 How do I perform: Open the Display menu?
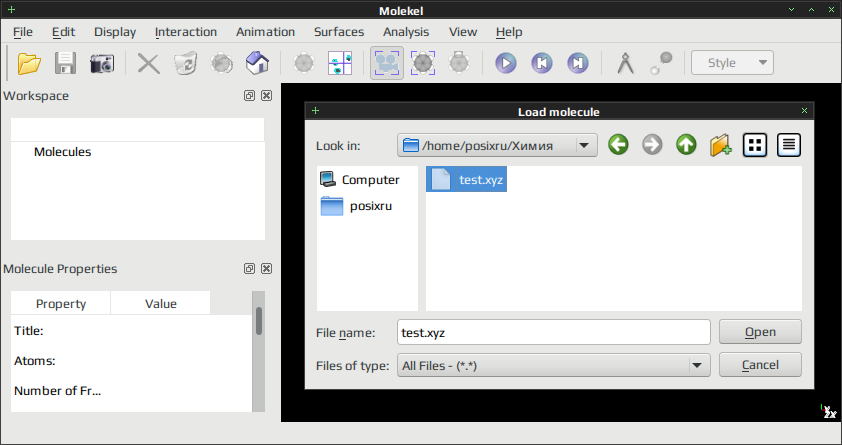115,32
